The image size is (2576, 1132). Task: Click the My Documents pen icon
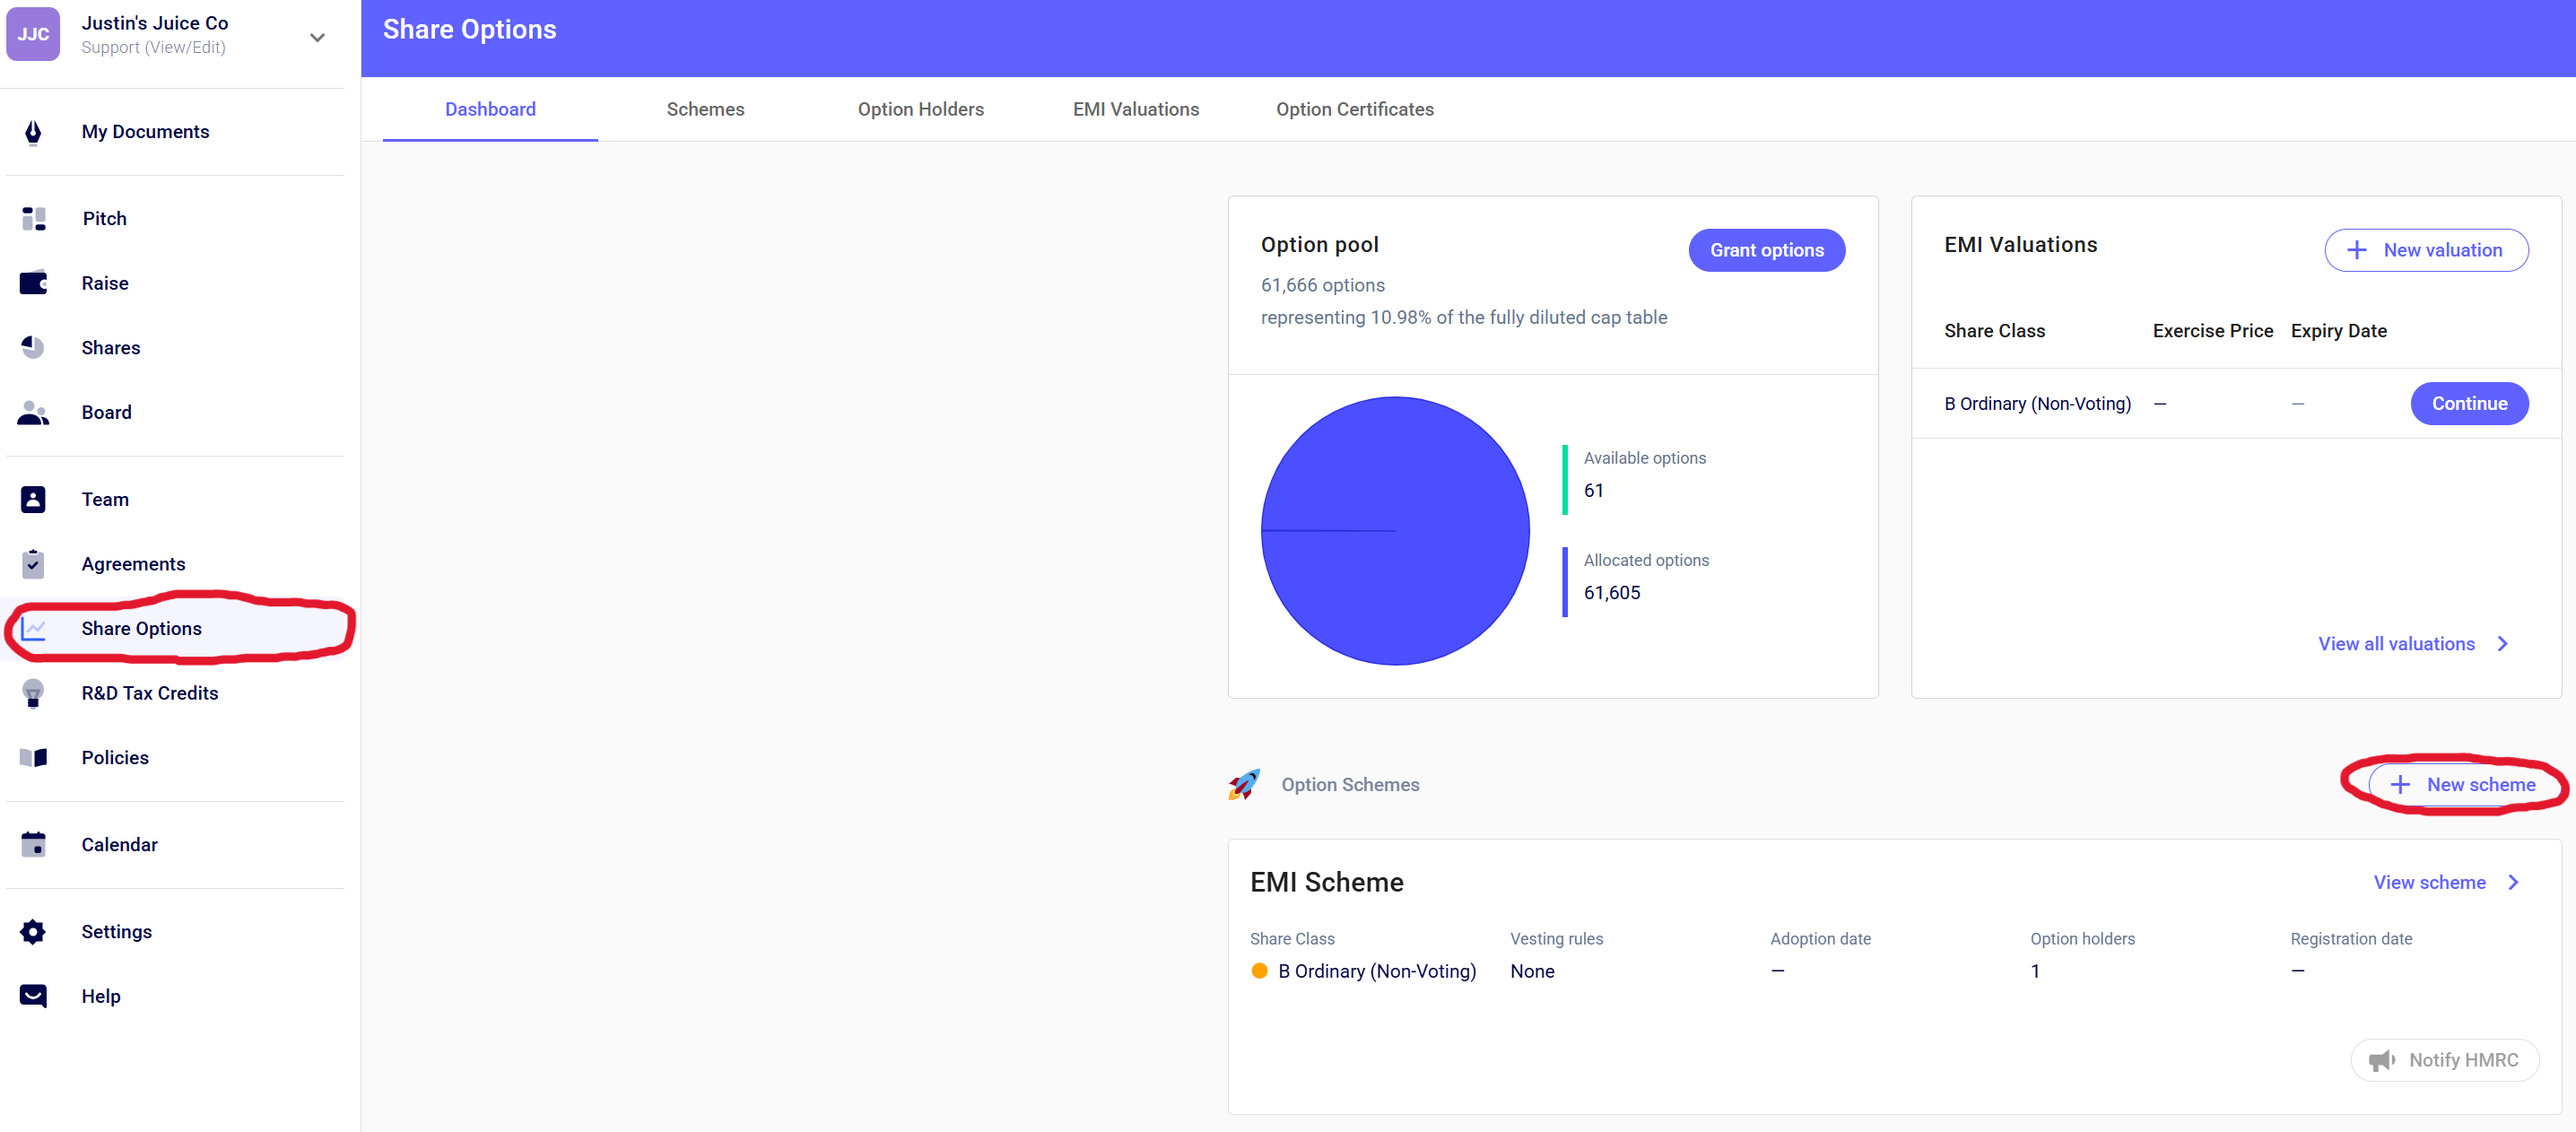(33, 132)
